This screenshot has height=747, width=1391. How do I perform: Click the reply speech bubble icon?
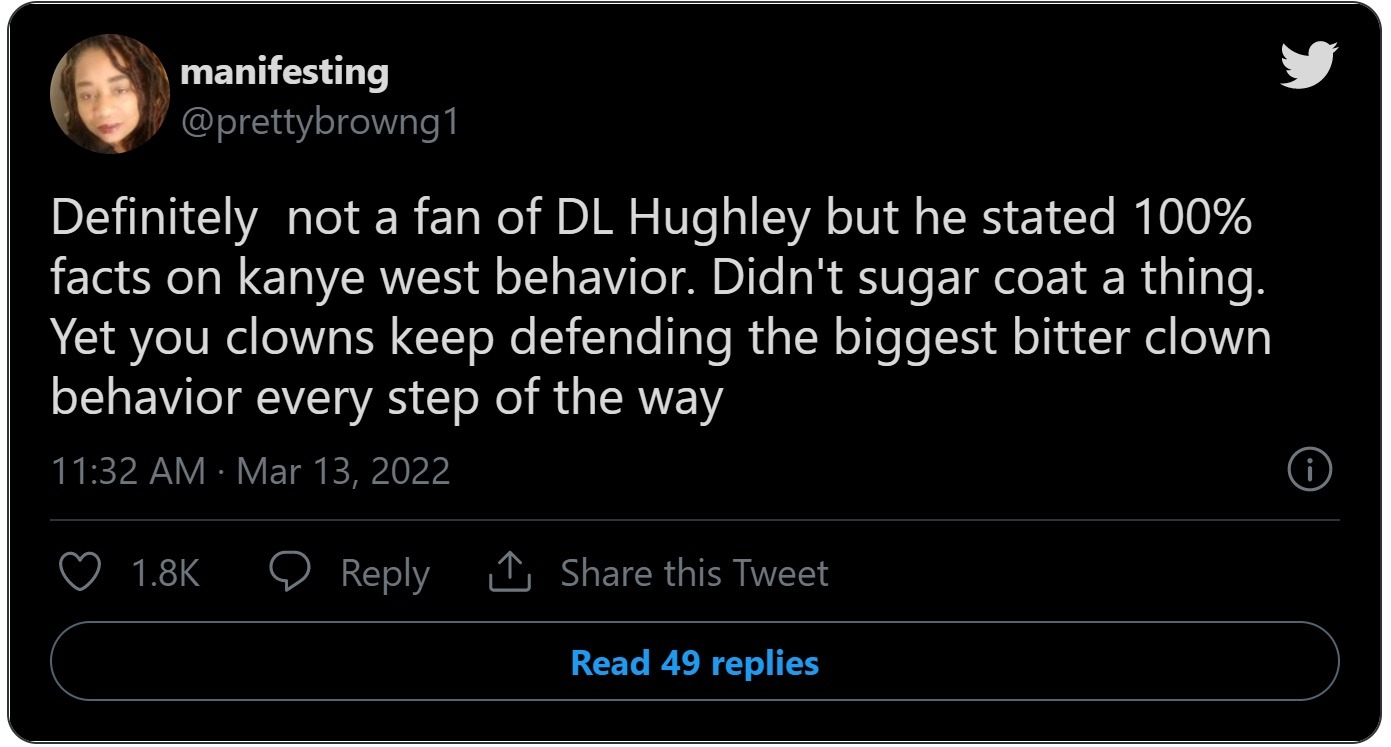(289, 573)
